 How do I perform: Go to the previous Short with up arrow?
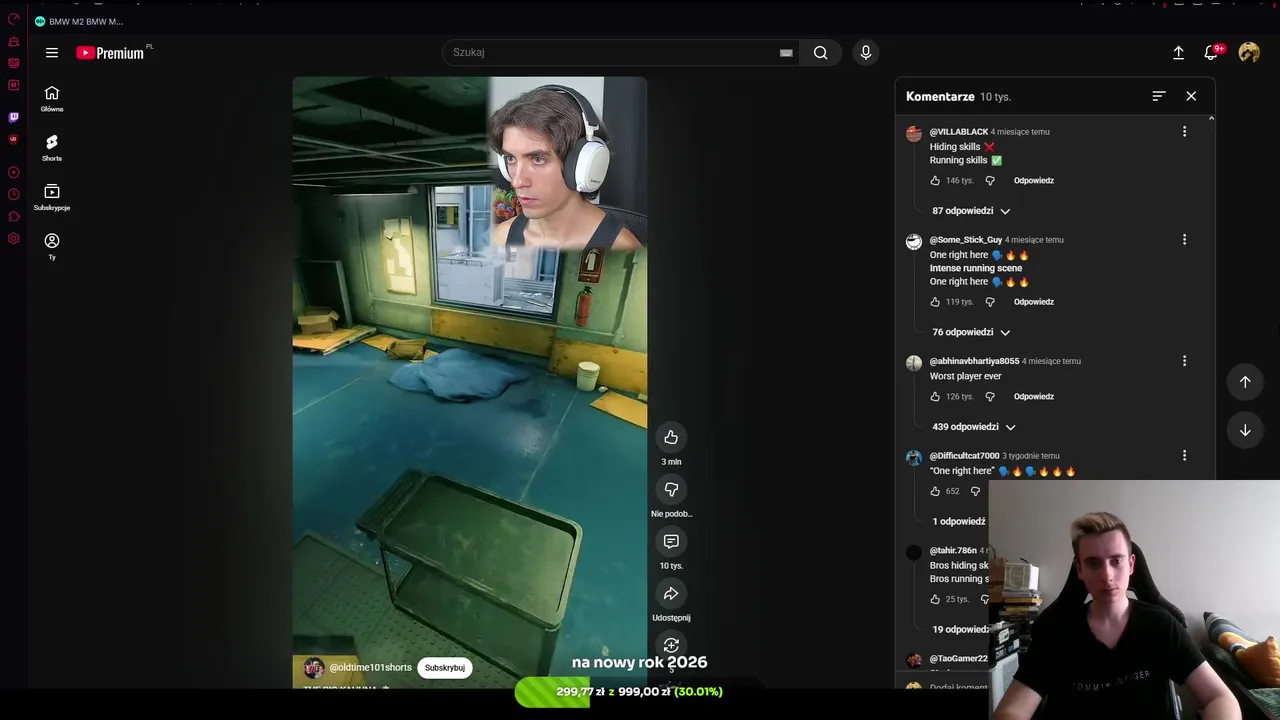[1245, 382]
